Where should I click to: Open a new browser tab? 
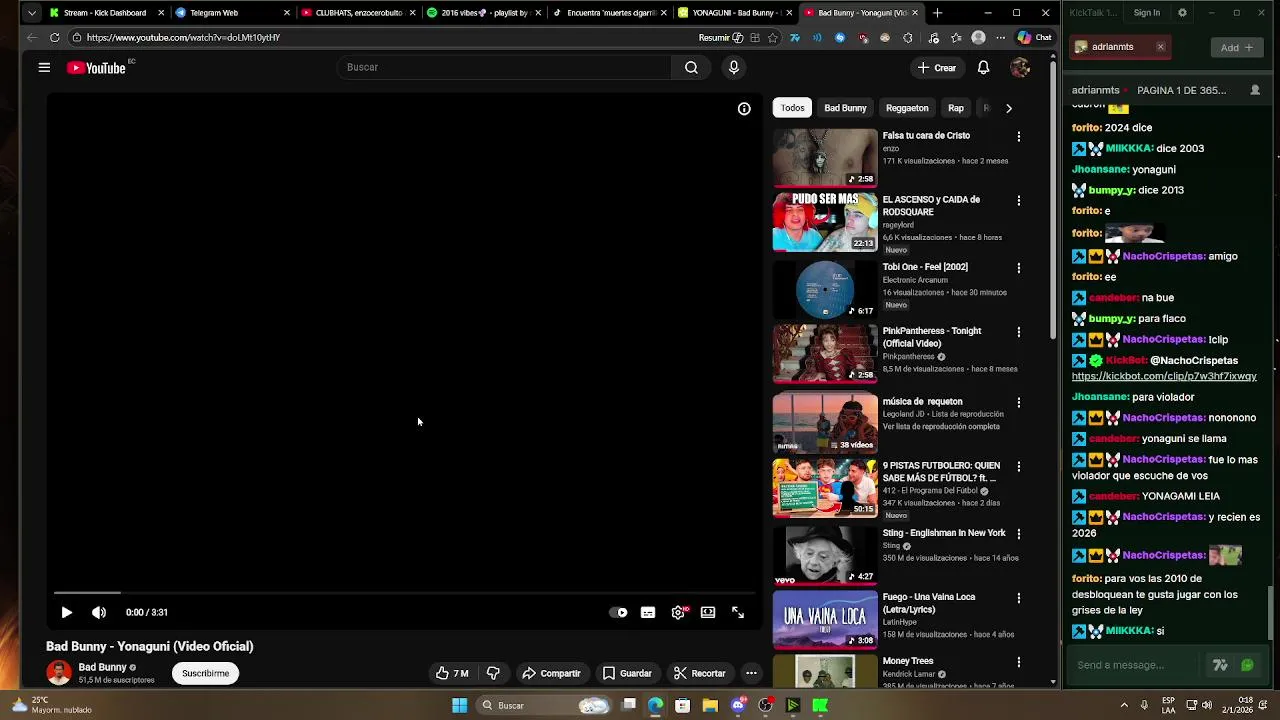point(937,13)
